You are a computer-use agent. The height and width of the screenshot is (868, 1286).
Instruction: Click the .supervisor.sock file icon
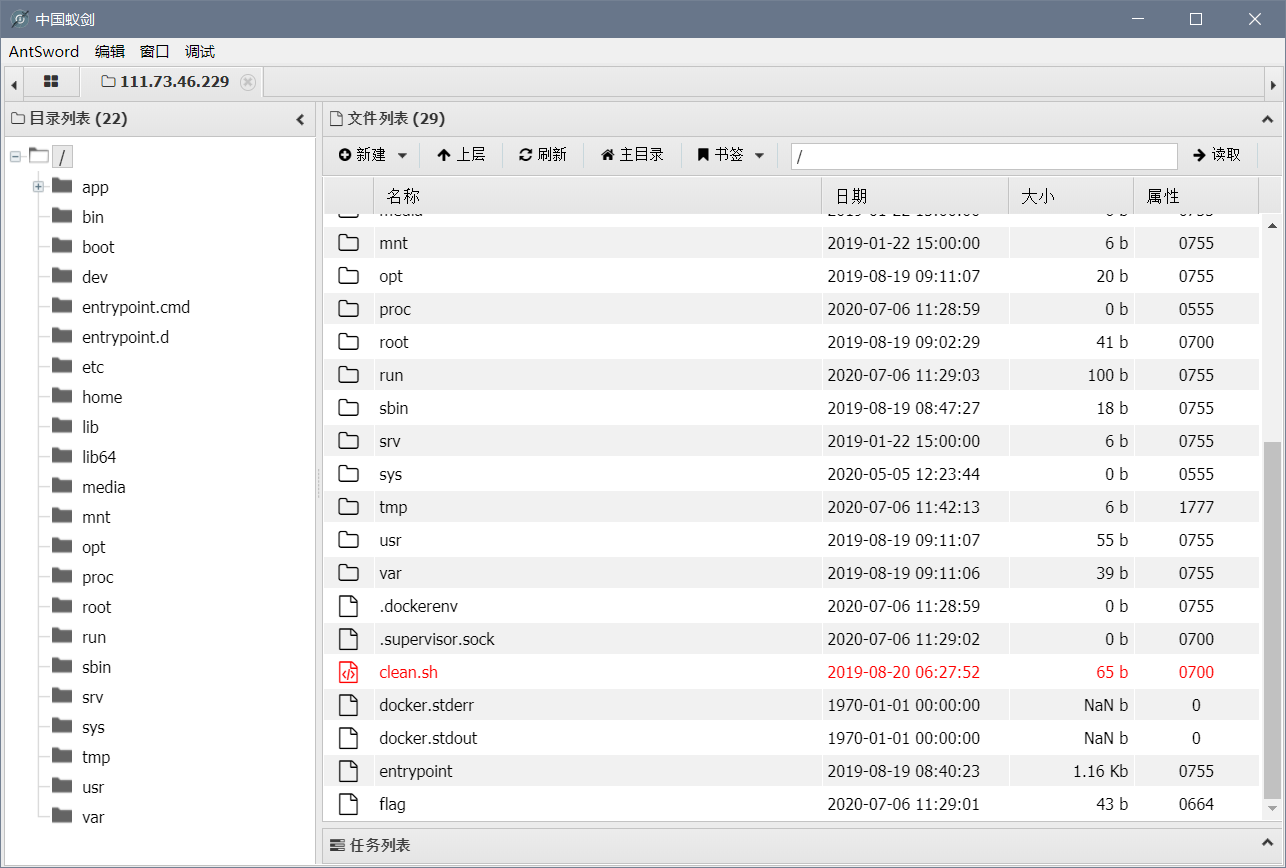pyautogui.click(x=348, y=639)
